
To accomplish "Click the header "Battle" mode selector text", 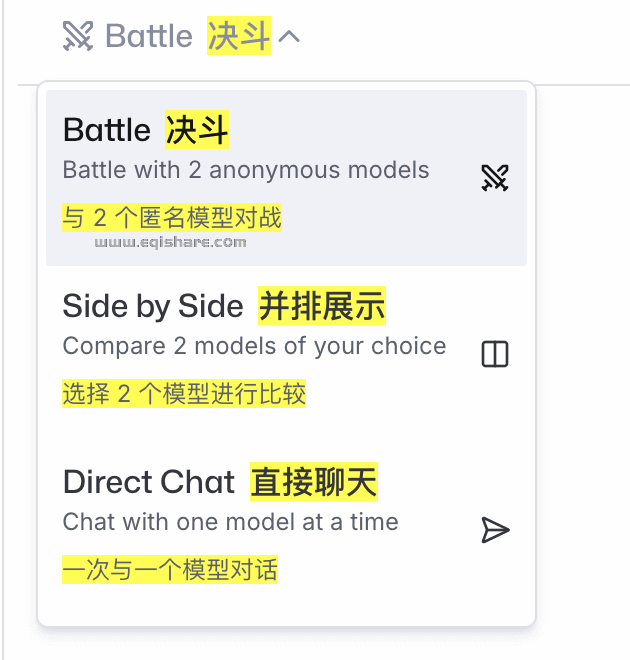I will pyautogui.click(x=148, y=37).
